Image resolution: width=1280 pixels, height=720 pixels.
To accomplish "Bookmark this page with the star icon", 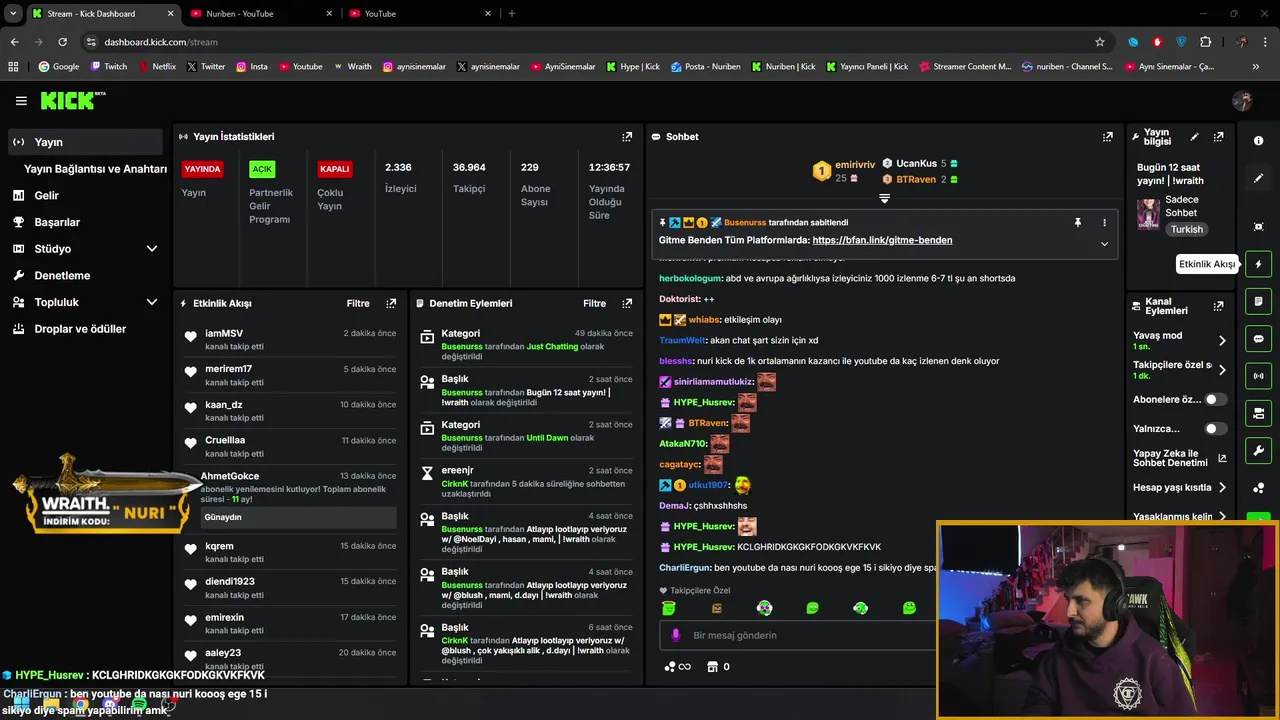I will coord(1100,42).
